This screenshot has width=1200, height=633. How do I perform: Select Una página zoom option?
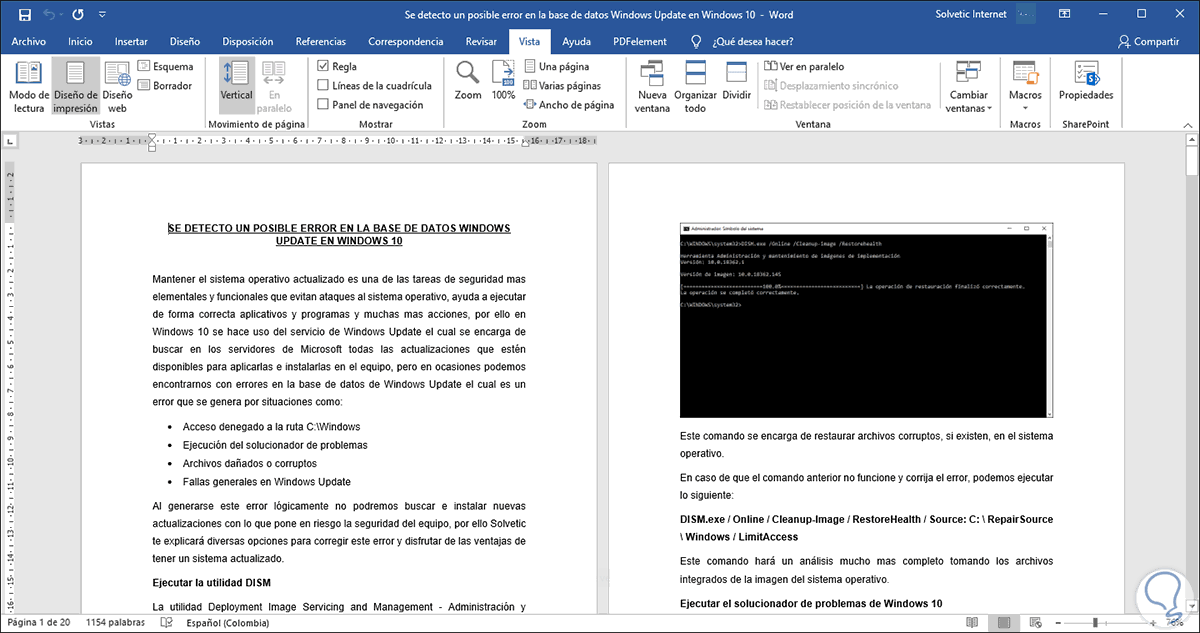tap(556, 67)
